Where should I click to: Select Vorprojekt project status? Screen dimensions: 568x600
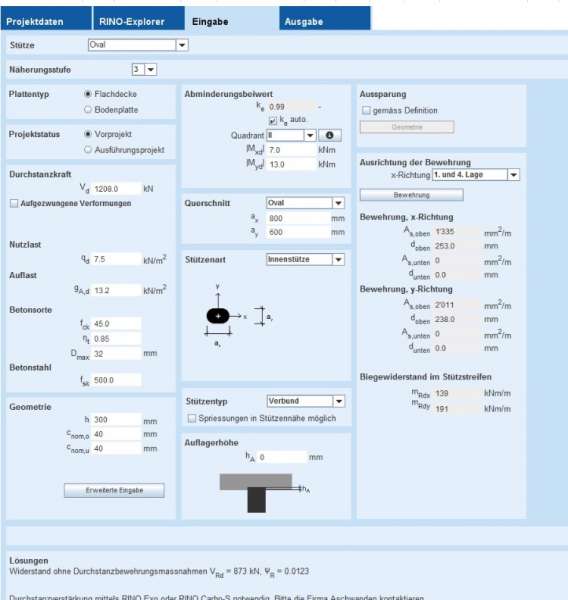point(88,134)
